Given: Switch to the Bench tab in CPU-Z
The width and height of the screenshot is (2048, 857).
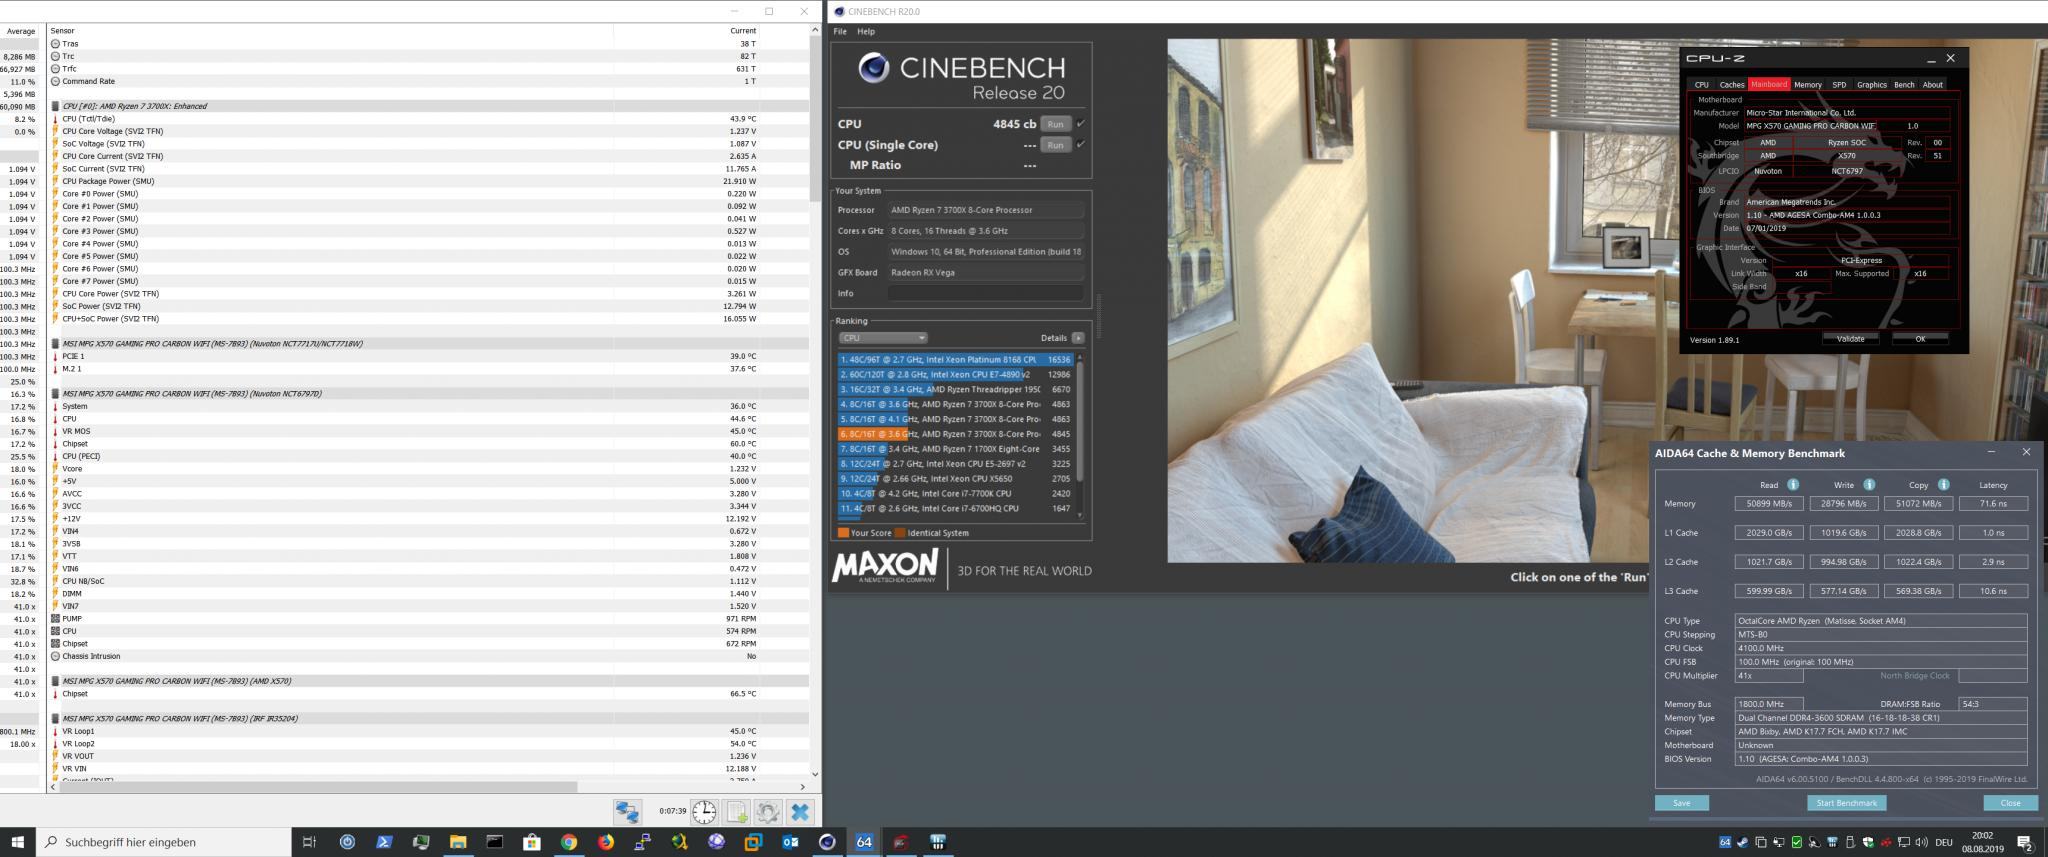Looking at the screenshot, I should [x=1904, y=85].
